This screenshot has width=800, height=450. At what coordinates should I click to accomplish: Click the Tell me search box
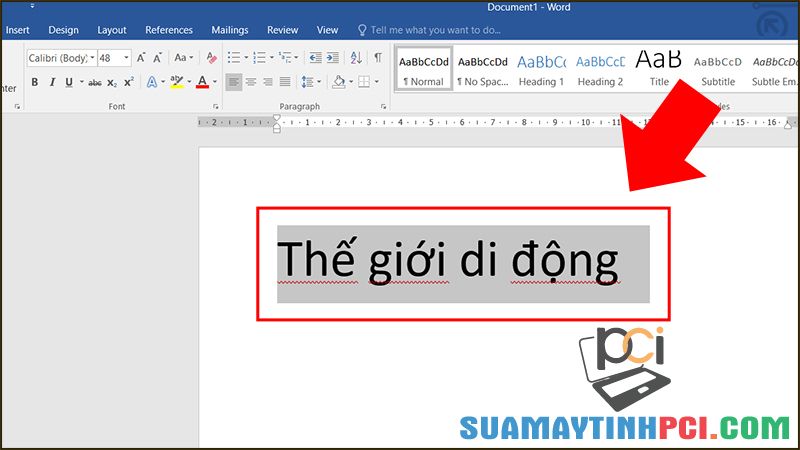(435, 30)
